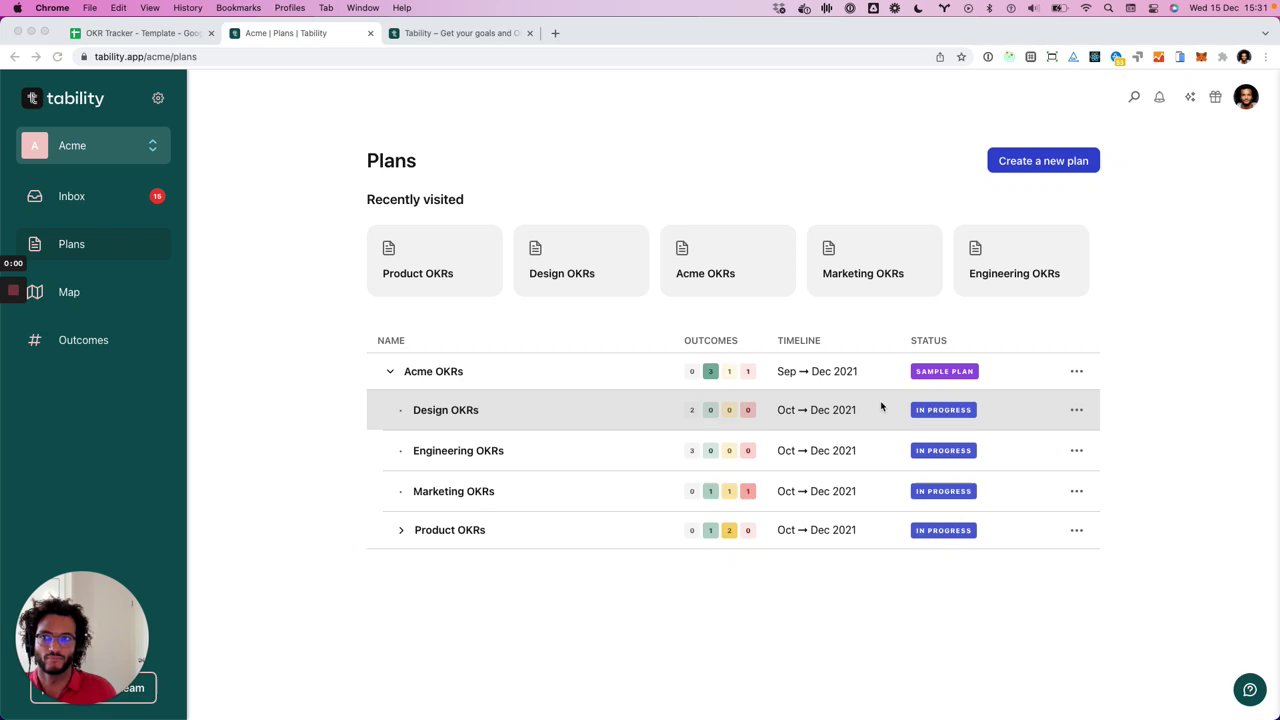The height and width of the screenshot is (720, 1280).
Task: Open Profiles menu in menu bar
Action: (289, 8)
